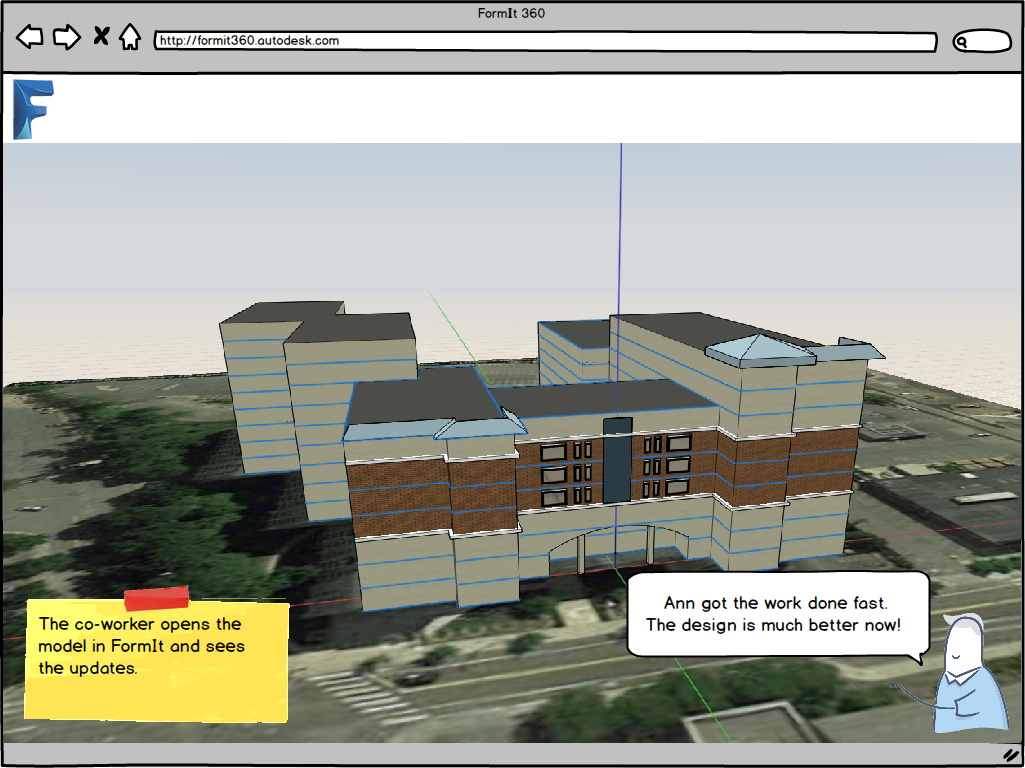This screenshot has width=1025, height=768.
Task: Click the back navigation arrow
Action: point(31,37)
